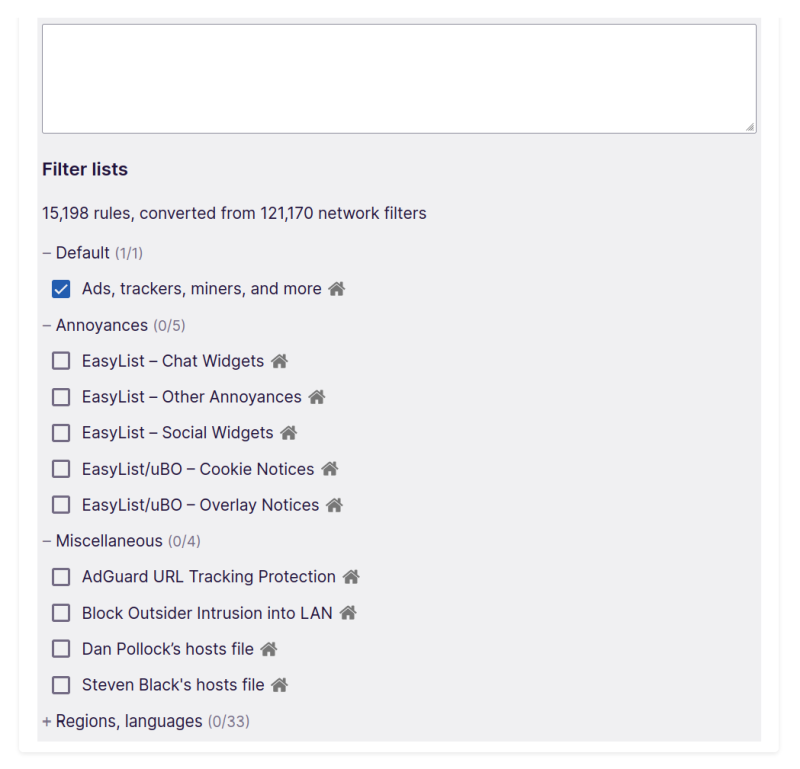Click home icon next to Steven Black's hosts file

pos(278,684)
